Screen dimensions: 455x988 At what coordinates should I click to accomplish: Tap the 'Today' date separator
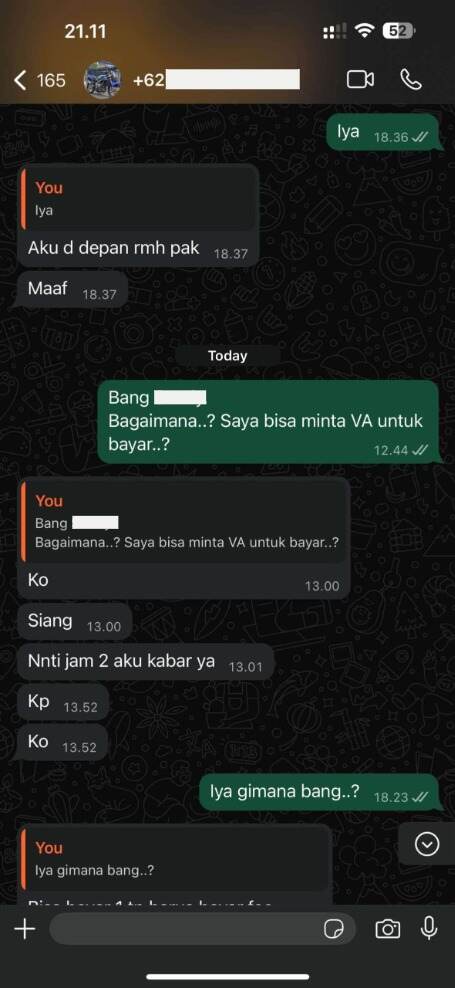point(228,355)
